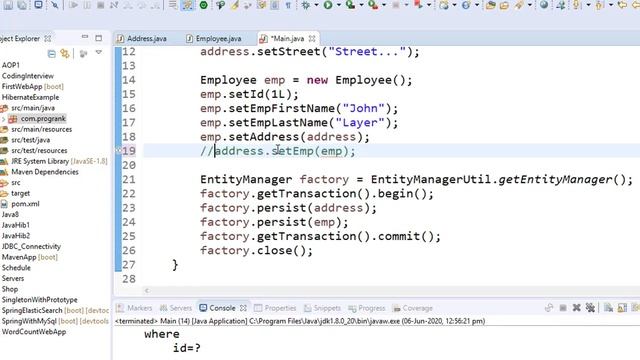Screen dimensions: 640x360
Task: Click Remove Launch X icon in console
Action: click(x=576, y=308)
